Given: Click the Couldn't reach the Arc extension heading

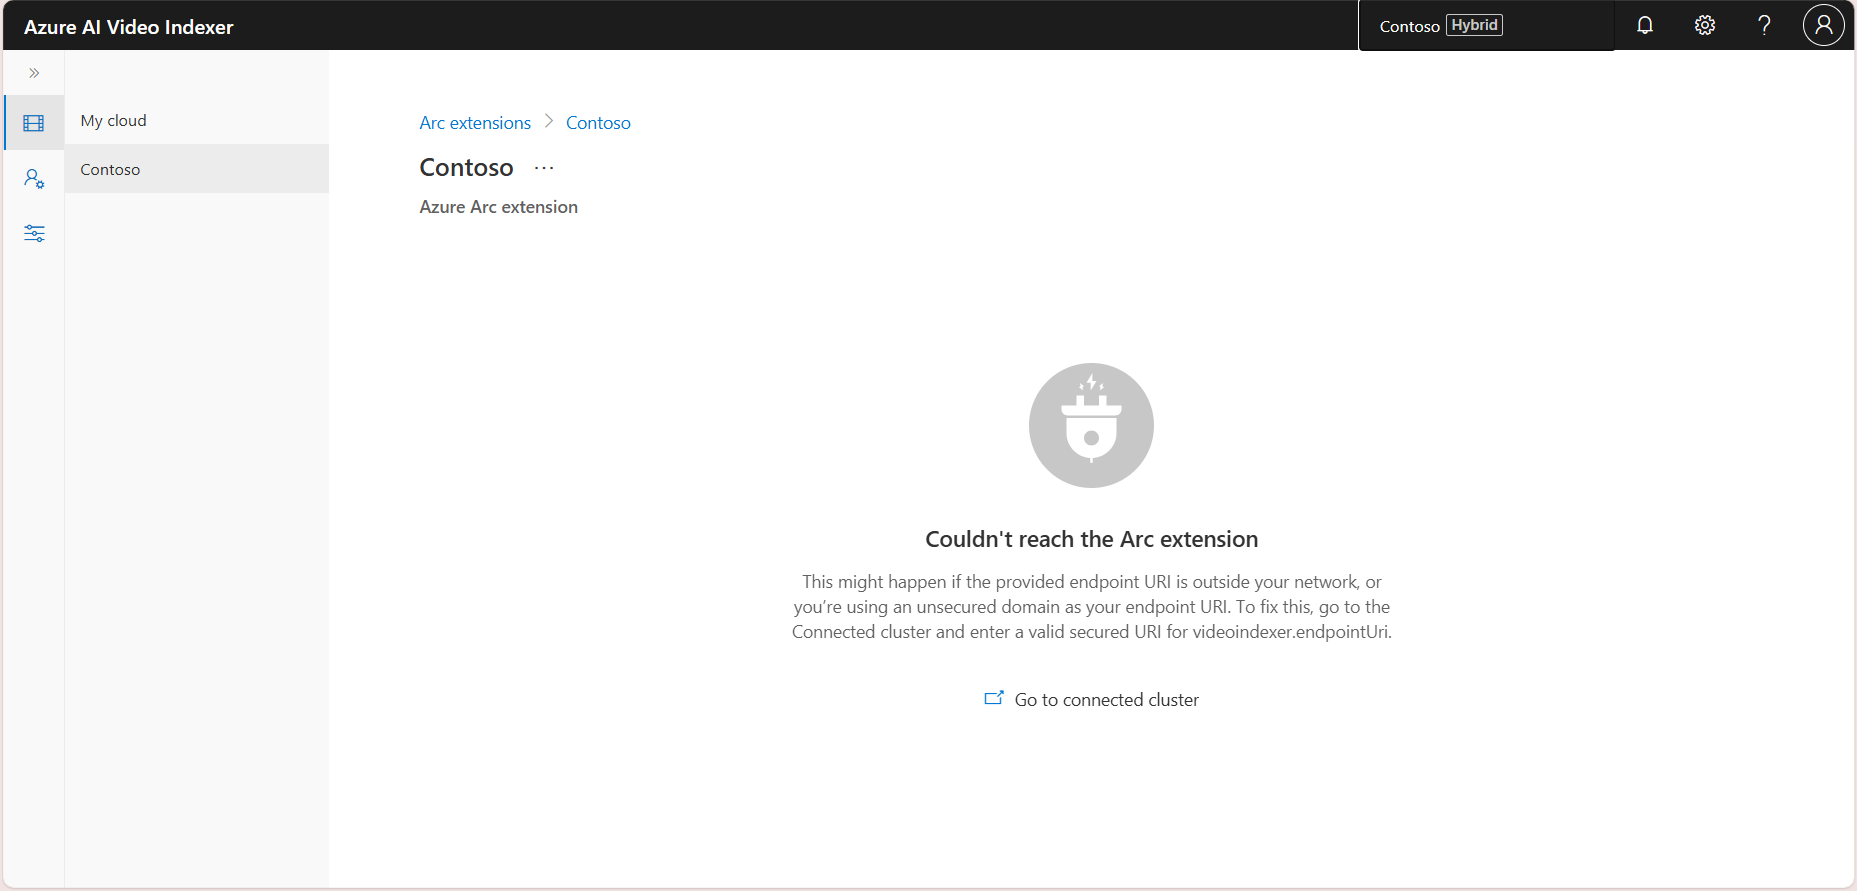Looking at the screenshot, I should [x=1091, y=539].
